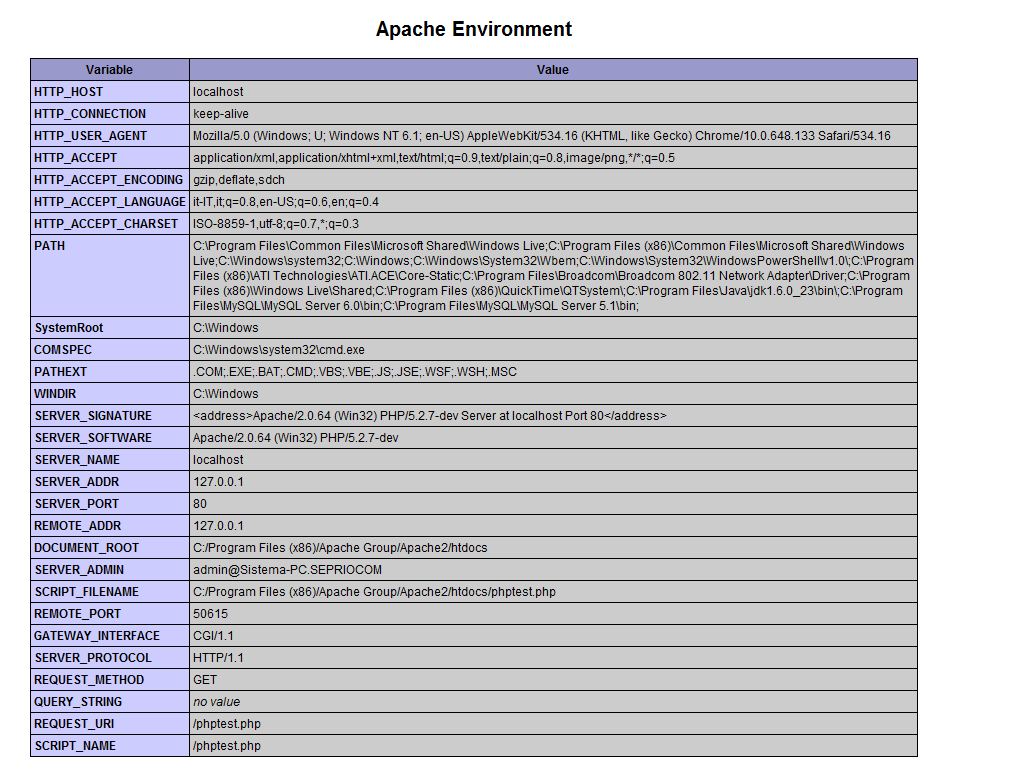
Task: Select the italic 'no value' text
Action: [217, 702]
